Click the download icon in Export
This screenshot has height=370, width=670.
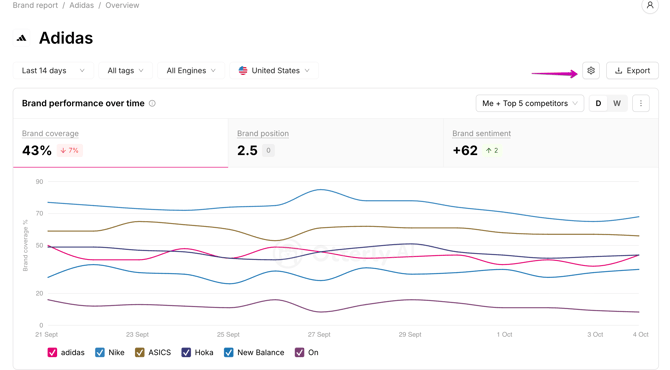tap(618, 70)
